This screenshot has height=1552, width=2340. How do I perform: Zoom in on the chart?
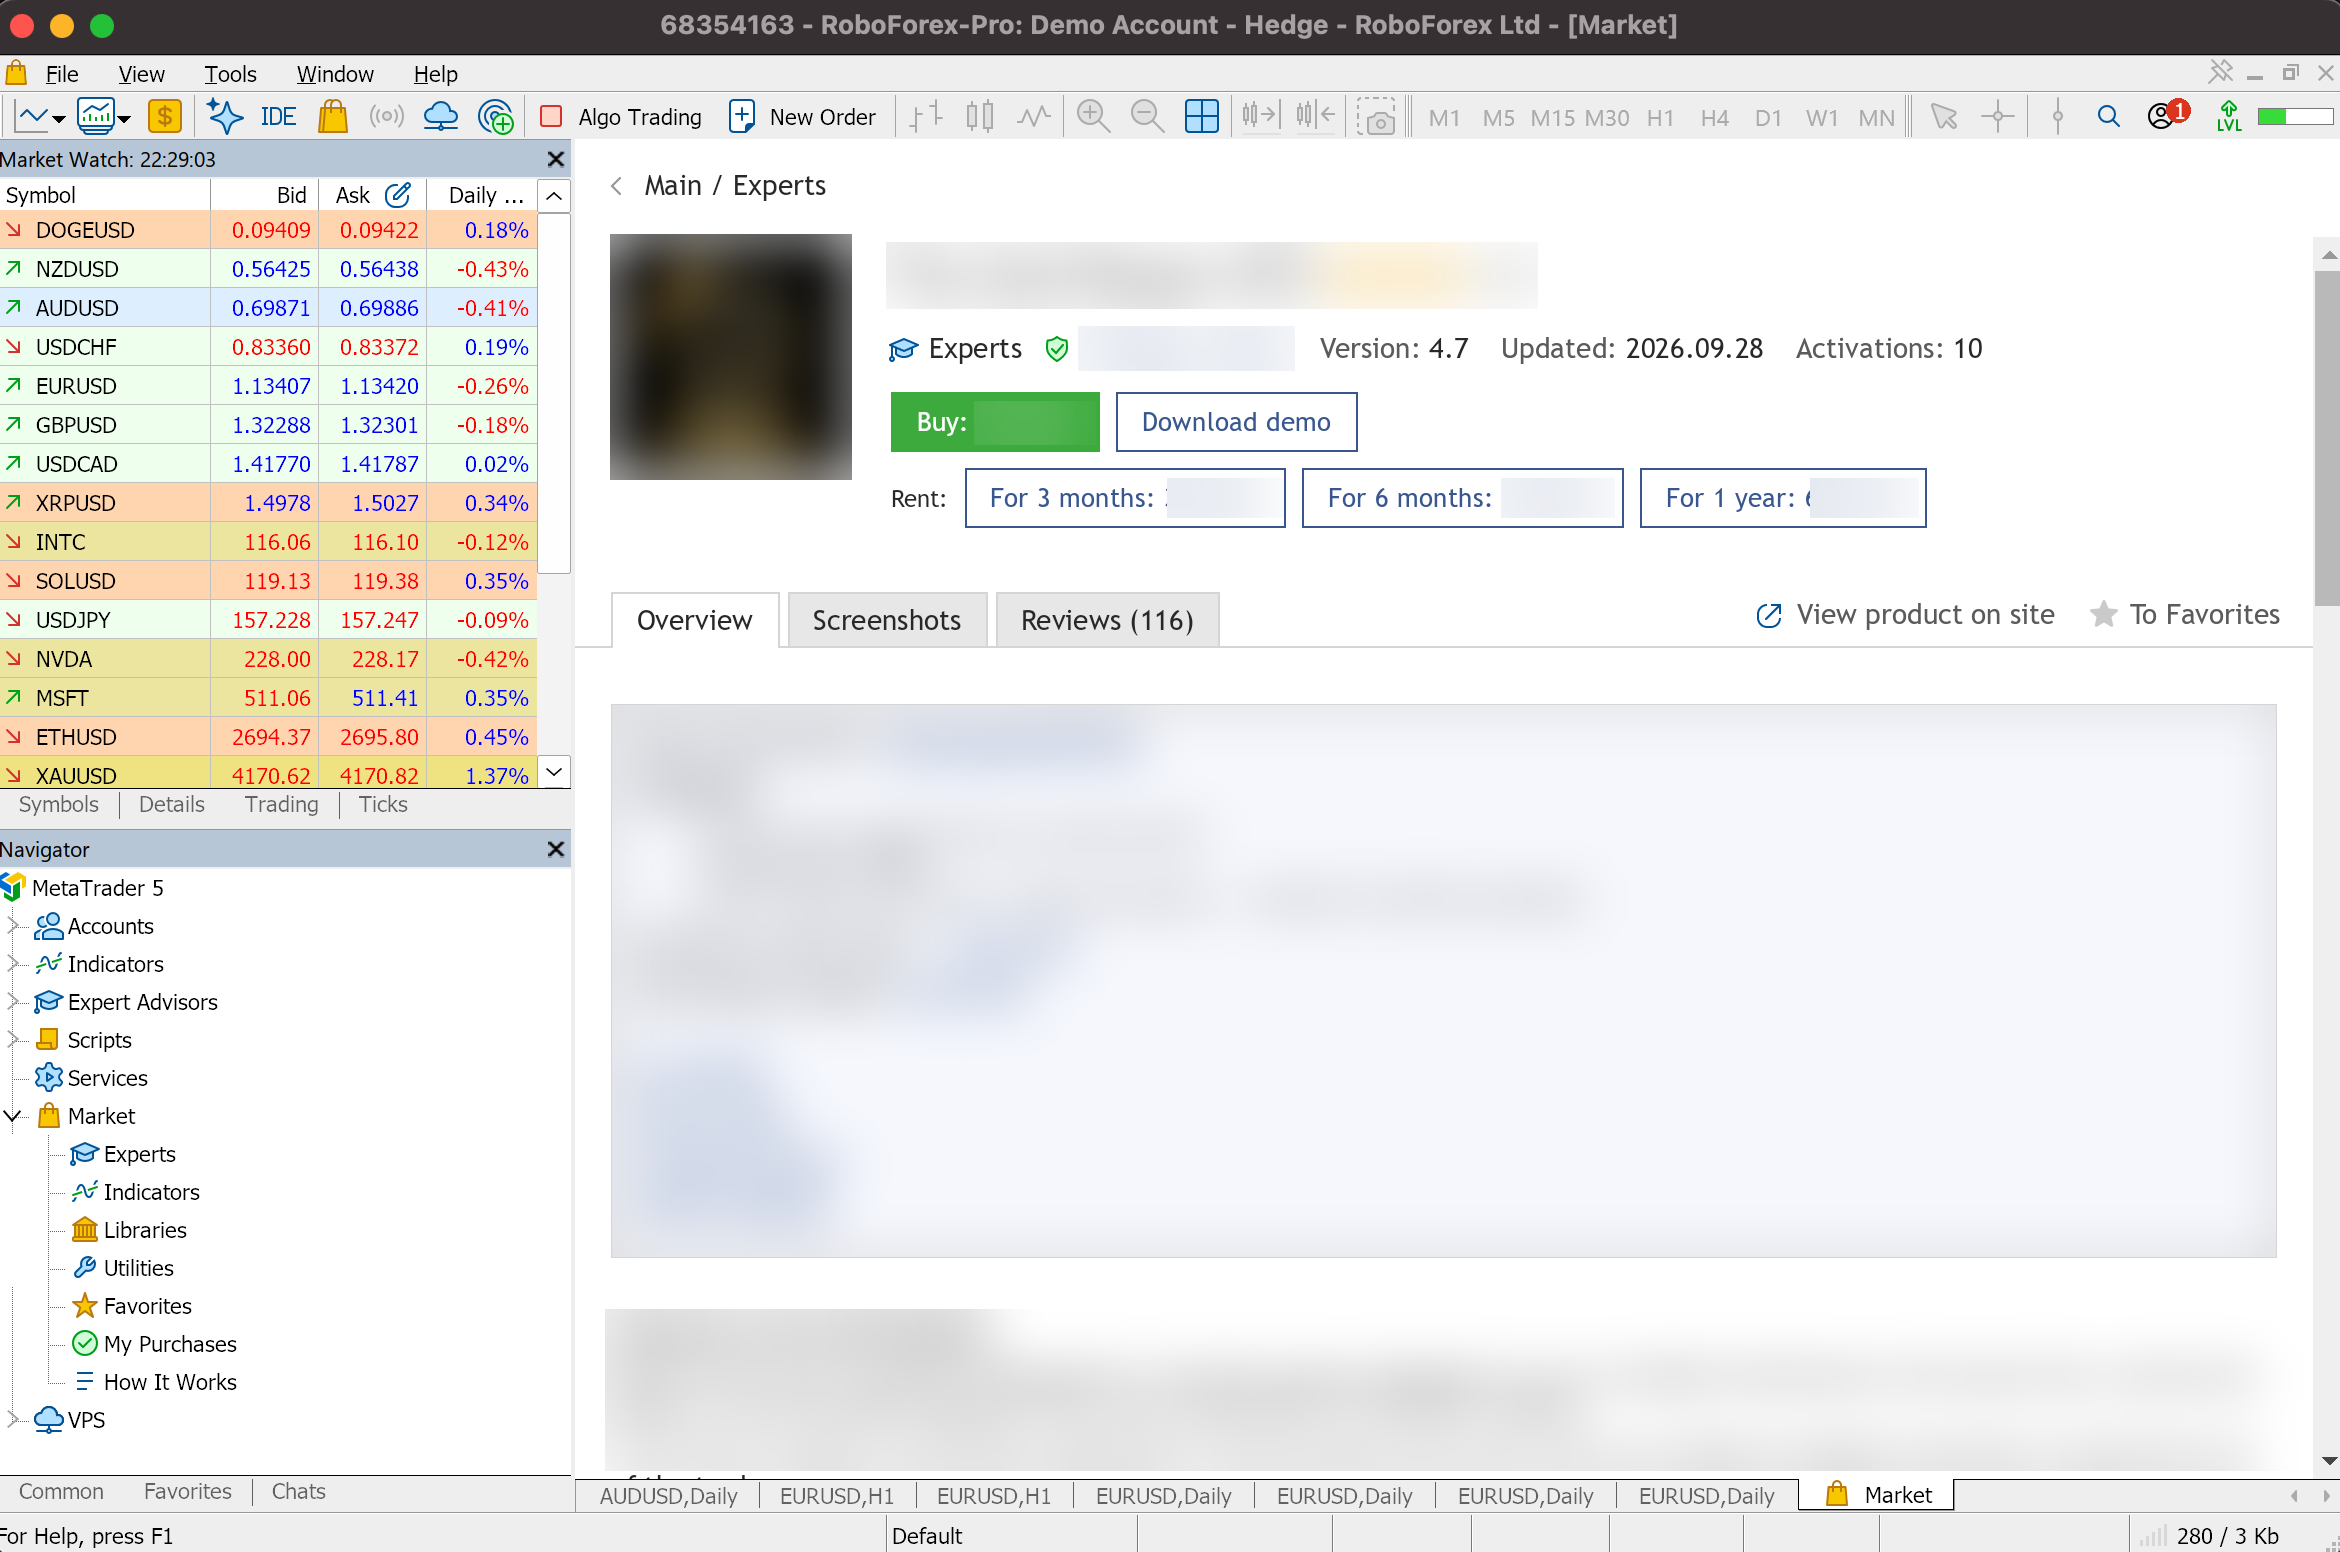1093,117
